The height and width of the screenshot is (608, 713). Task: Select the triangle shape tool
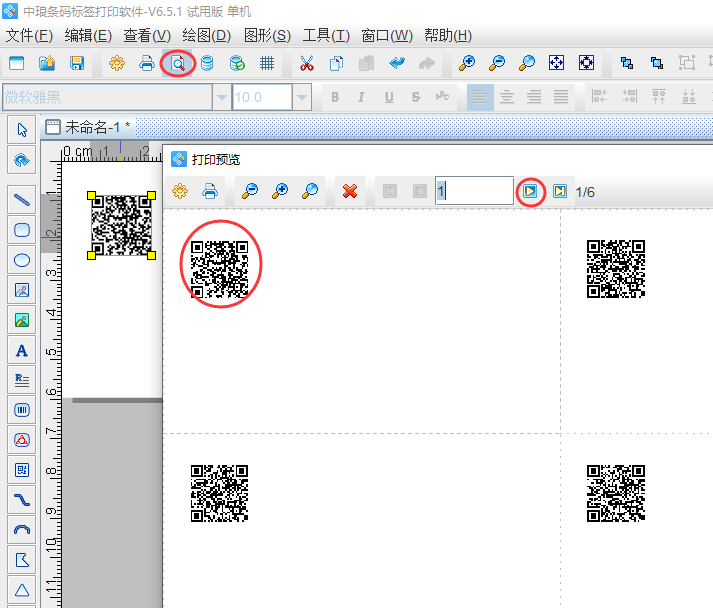click(x=22, y=590)
